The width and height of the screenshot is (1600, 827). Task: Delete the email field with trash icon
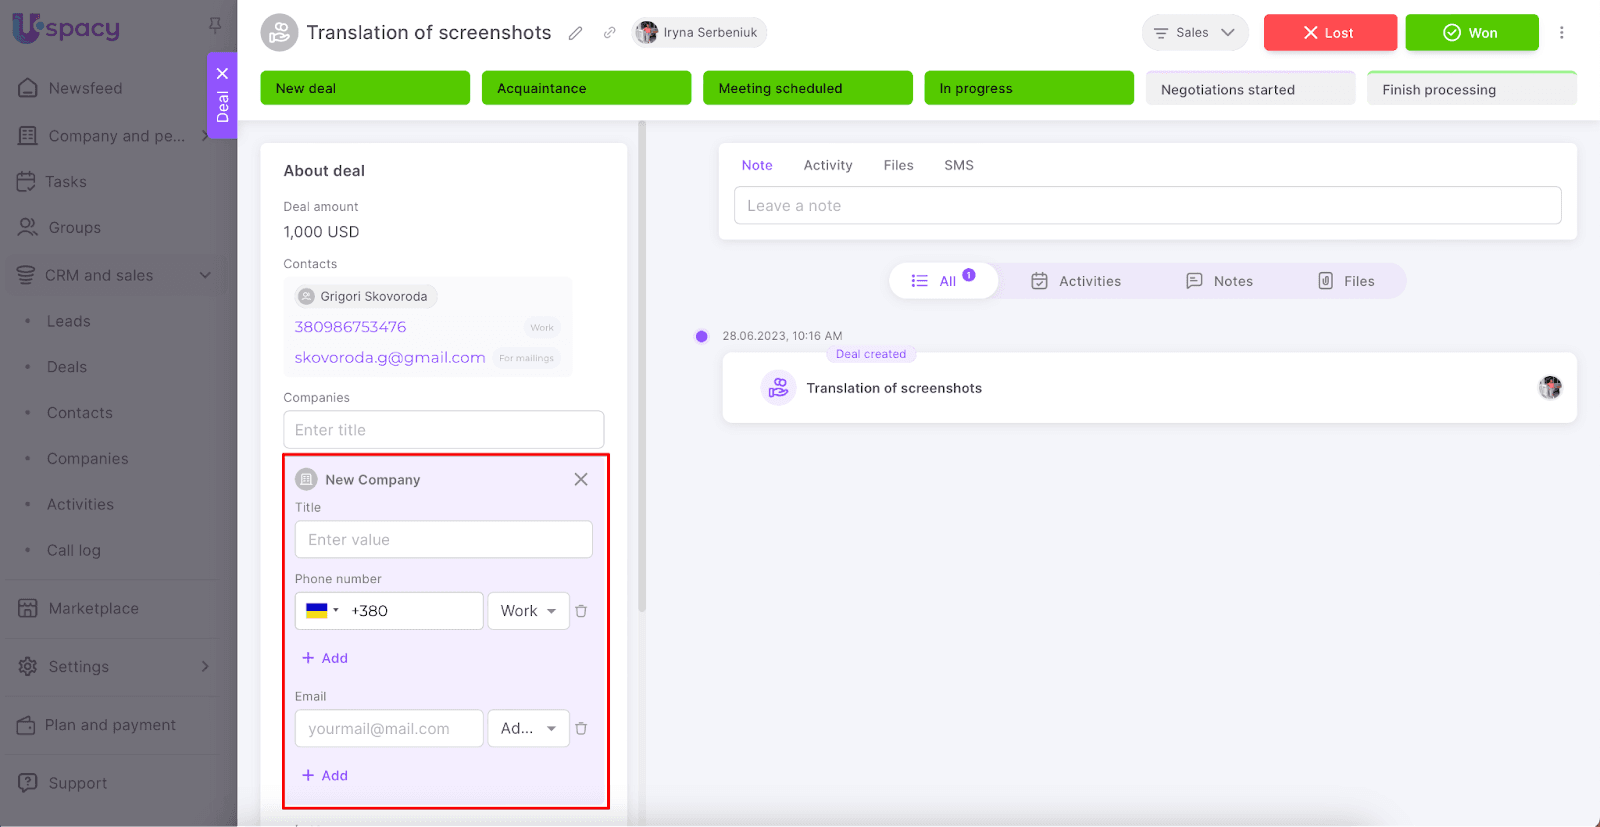581,729
